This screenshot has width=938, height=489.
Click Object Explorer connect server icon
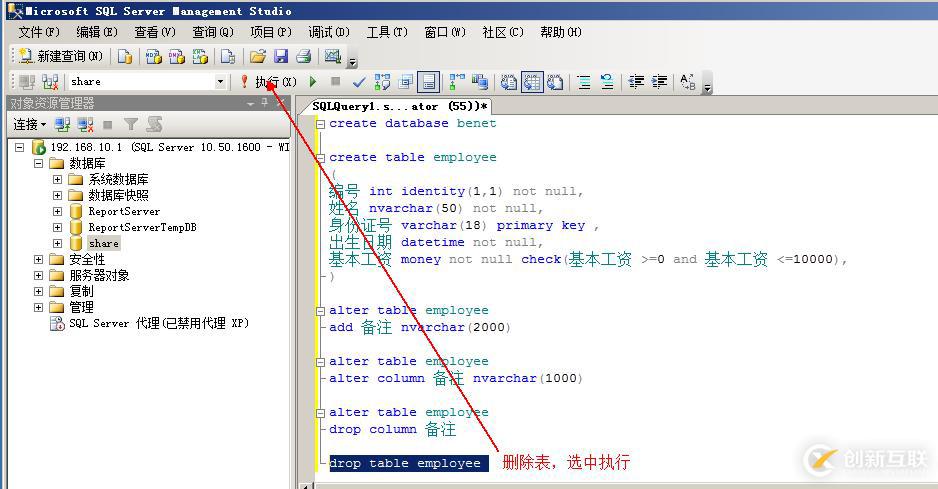(62, 124)
